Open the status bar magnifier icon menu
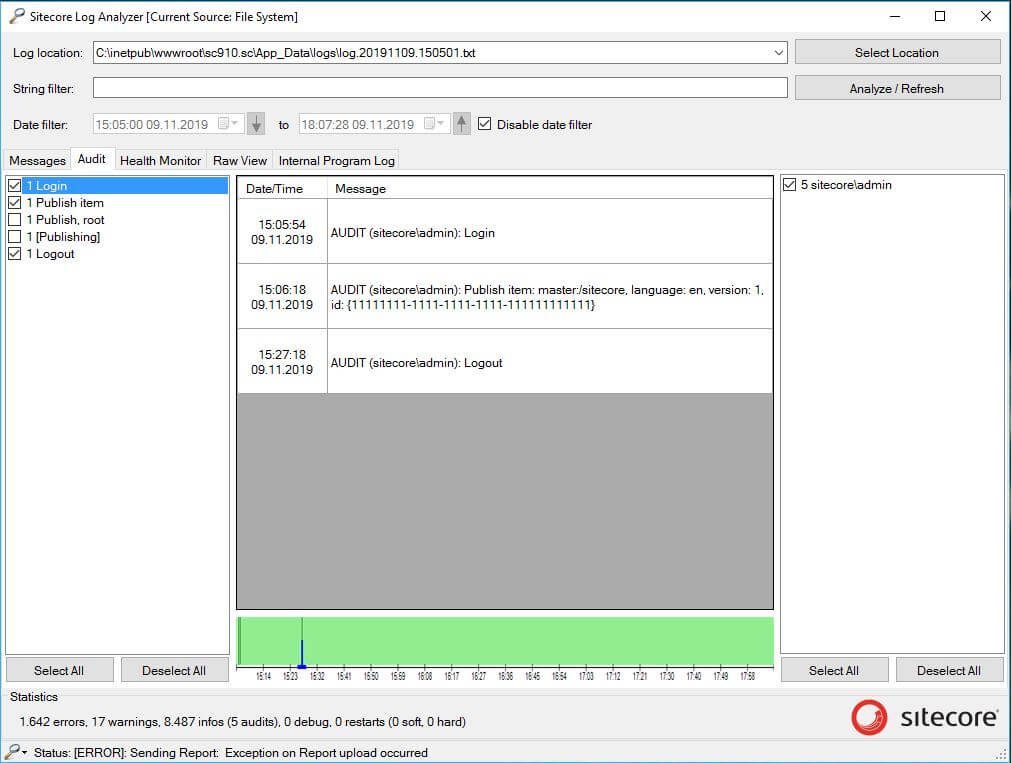The image size is (1011, 763). tap(15, 752)
